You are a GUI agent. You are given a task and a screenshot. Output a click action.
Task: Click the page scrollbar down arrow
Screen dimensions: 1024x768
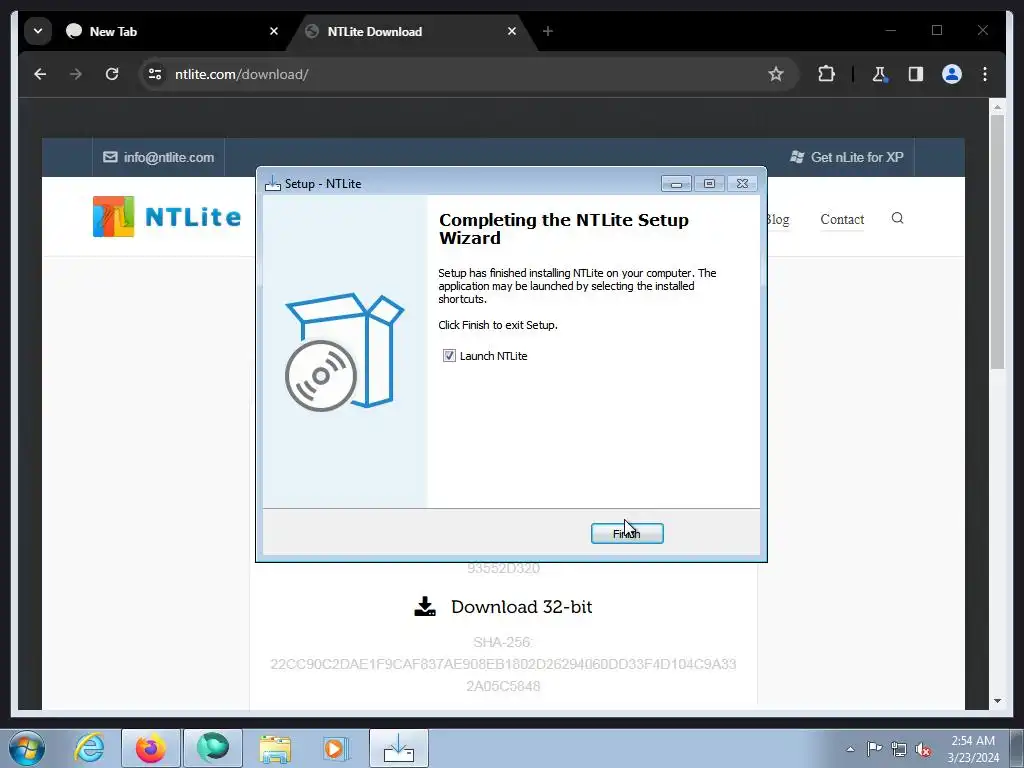(997, 701)
